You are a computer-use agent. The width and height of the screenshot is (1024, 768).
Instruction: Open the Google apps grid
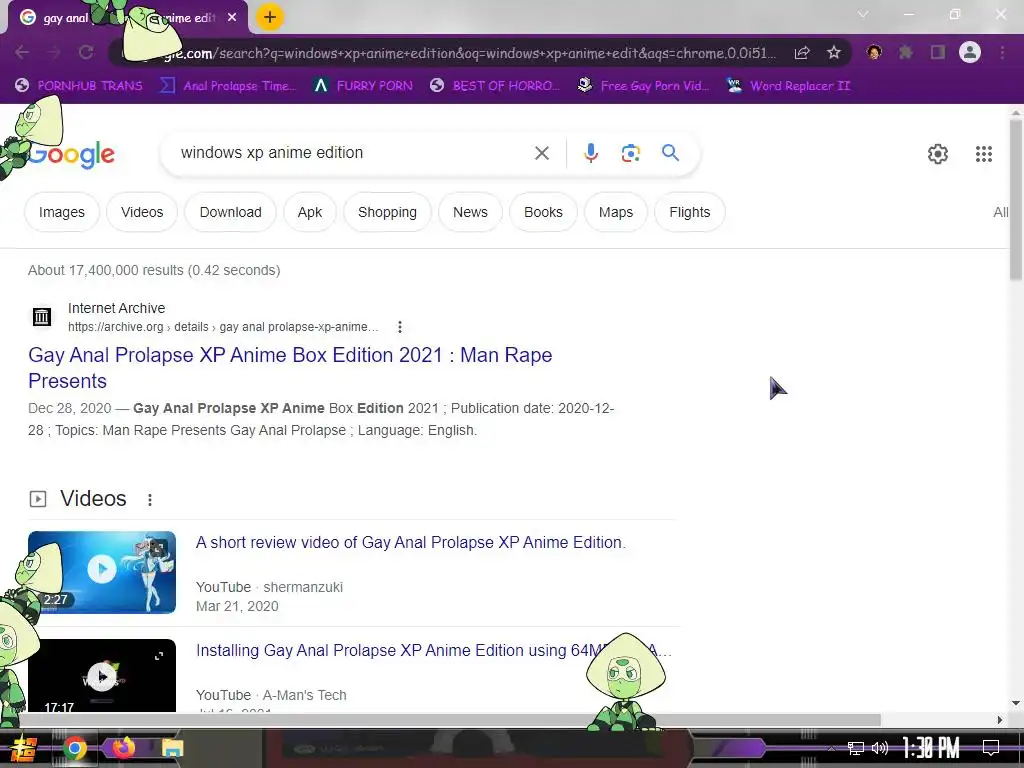point(984,154)
